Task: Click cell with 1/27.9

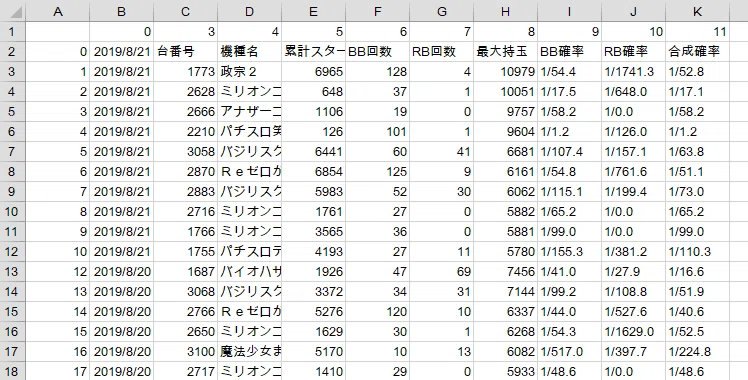Action: pyautogui.click(x=633, y=272)
